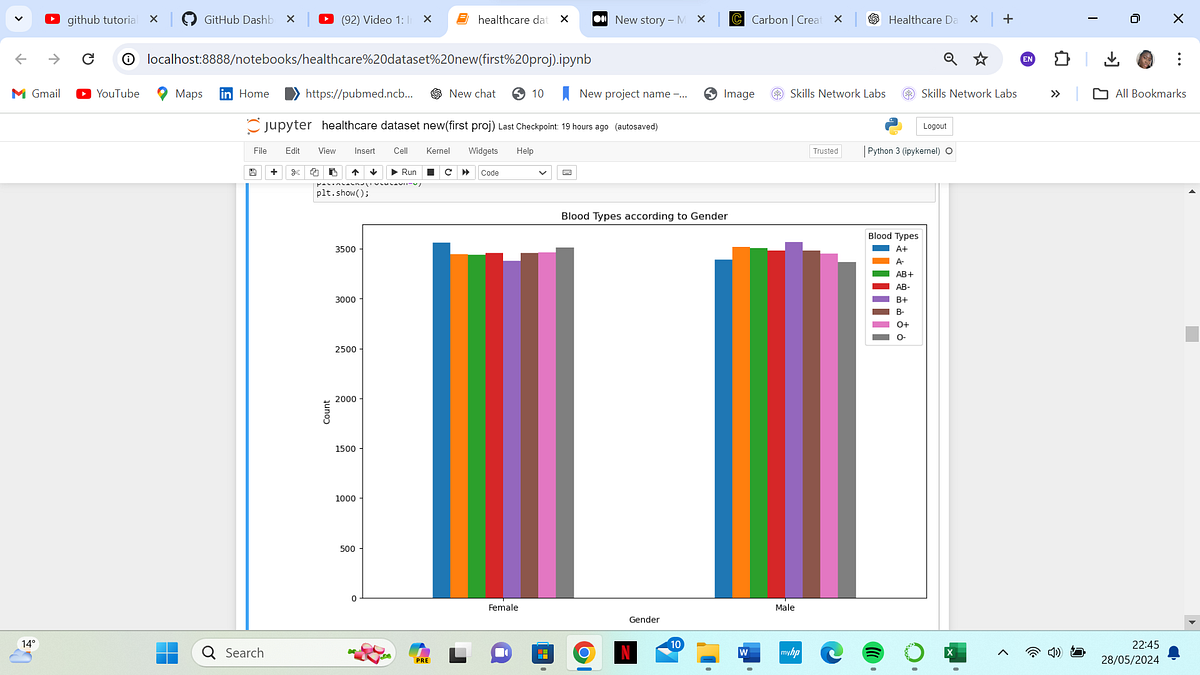Cut the selected cell
Screen dimensions: 1200x675
coord(294,172)
